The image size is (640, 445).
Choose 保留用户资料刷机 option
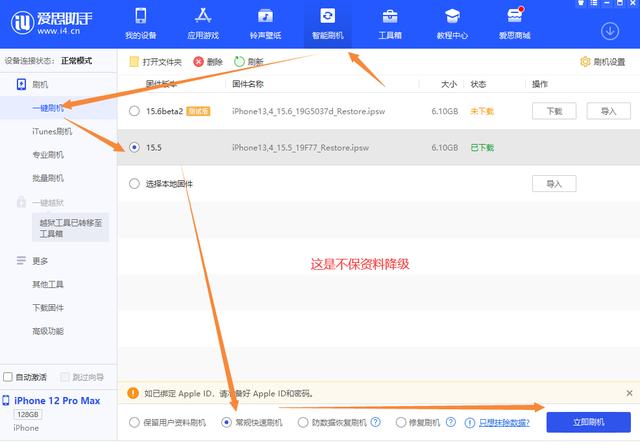click(134, 423)
